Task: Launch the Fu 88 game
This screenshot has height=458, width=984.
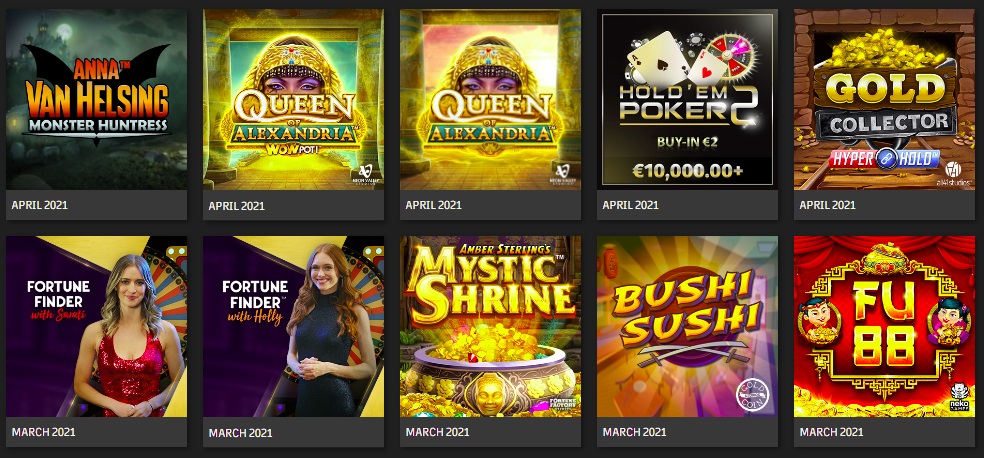Action: 884,326
